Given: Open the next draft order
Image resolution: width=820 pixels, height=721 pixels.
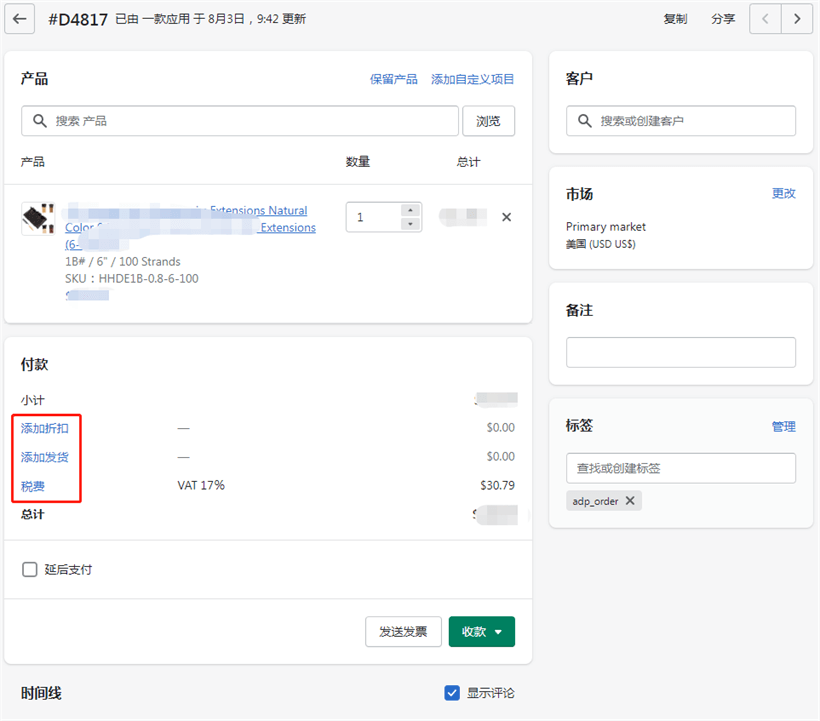Looking at the screenshot, I should coord(797,19).
